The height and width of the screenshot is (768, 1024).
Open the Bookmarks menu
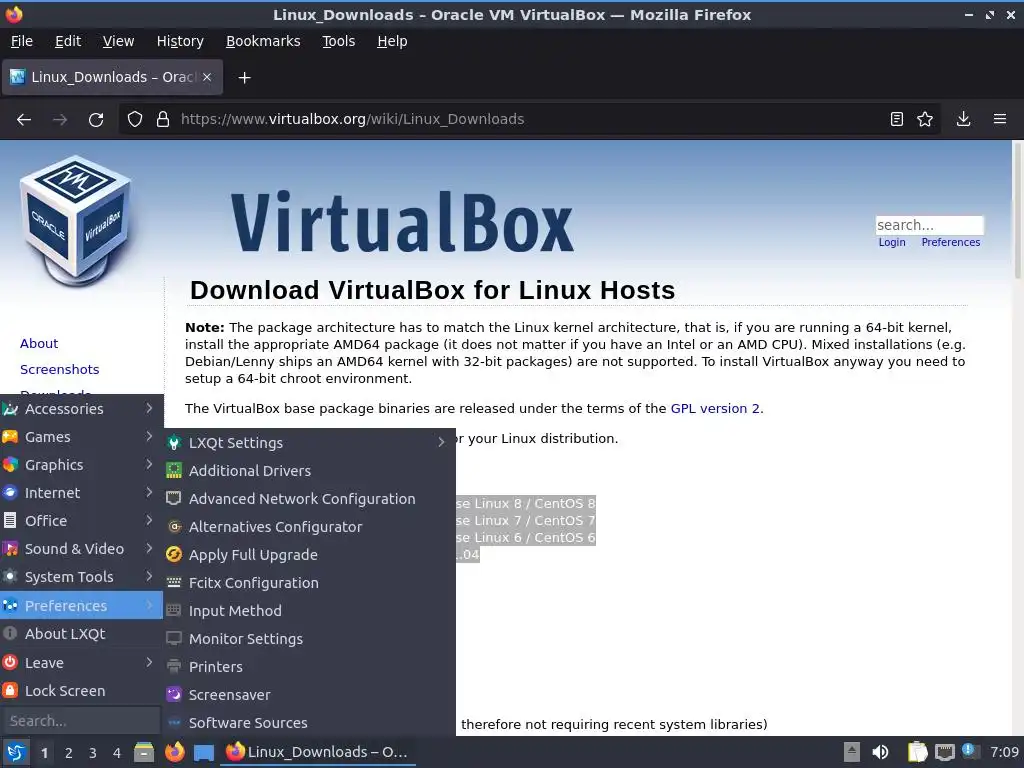click(263, 41)
